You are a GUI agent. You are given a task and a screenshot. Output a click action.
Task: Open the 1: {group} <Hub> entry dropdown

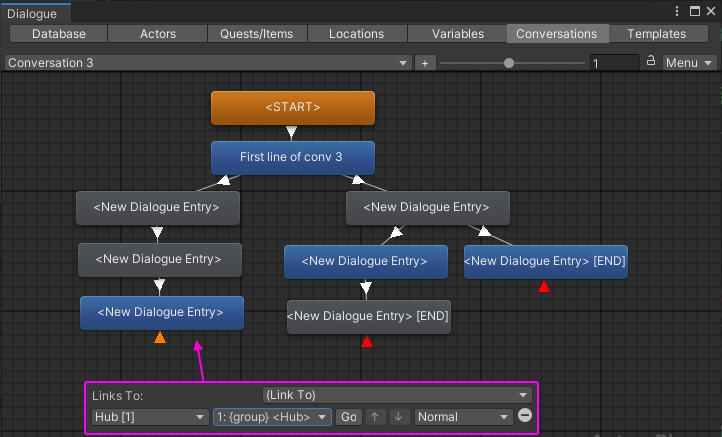click(x=272, y=417)
